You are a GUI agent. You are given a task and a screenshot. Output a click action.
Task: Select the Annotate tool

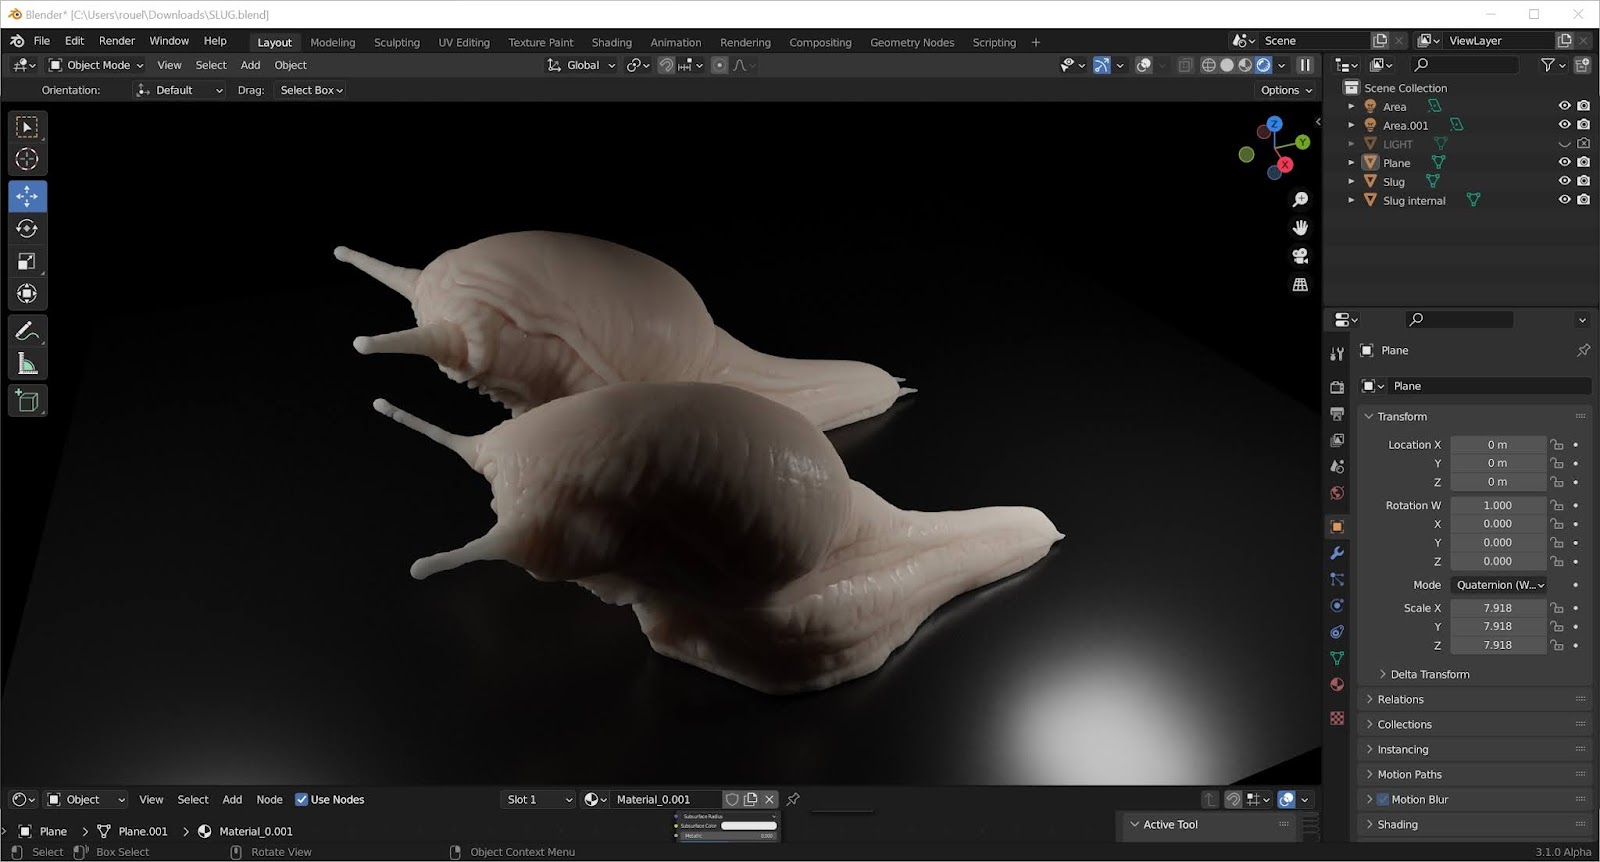(x=27, y=331)
